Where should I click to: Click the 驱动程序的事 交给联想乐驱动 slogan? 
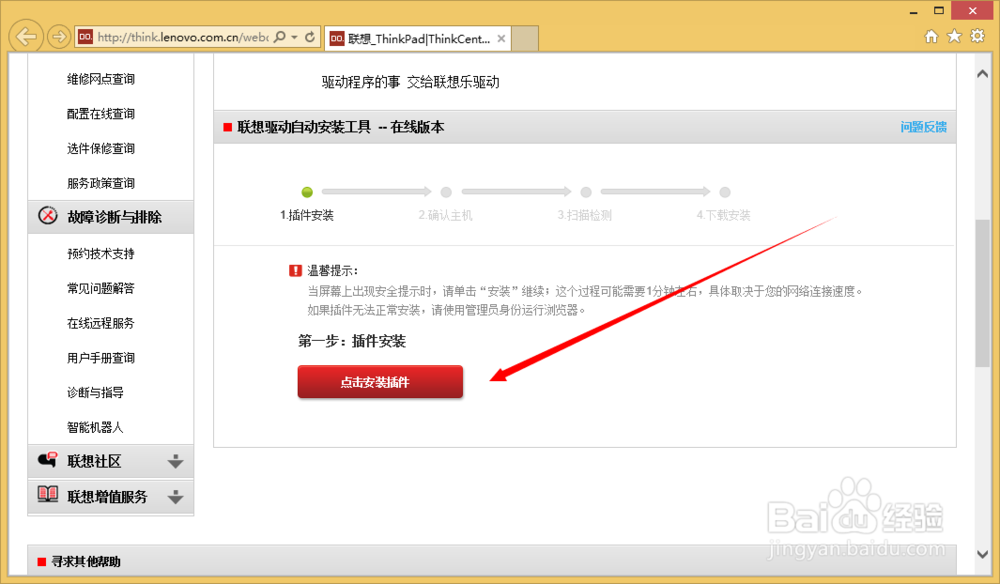pyautogui.click(x=411, y=82)
